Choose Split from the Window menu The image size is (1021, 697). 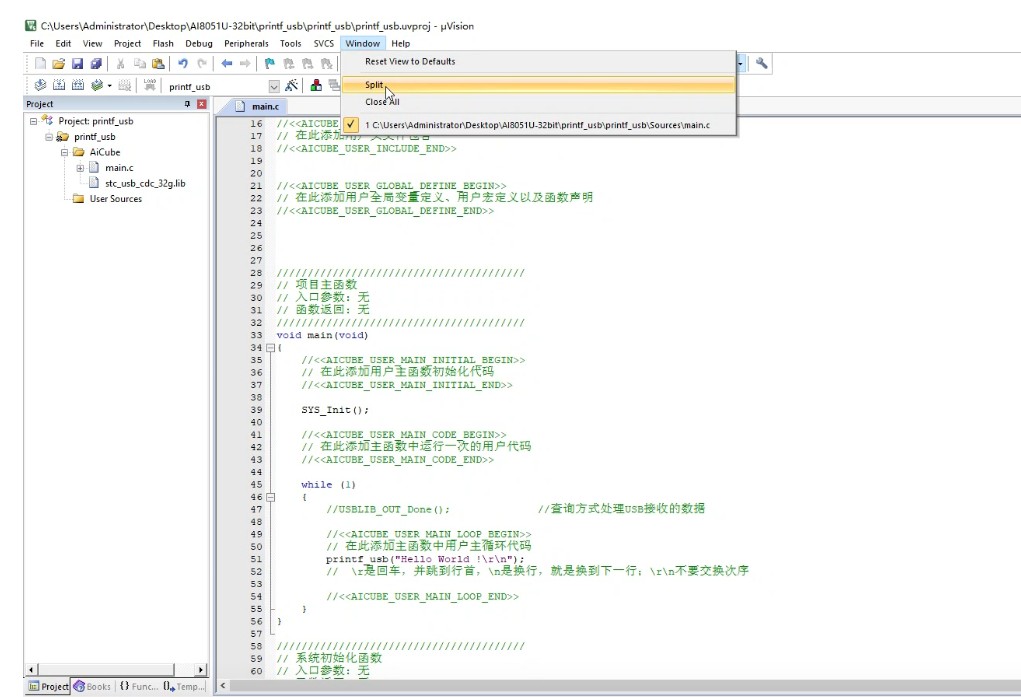[x=374, y=85]
